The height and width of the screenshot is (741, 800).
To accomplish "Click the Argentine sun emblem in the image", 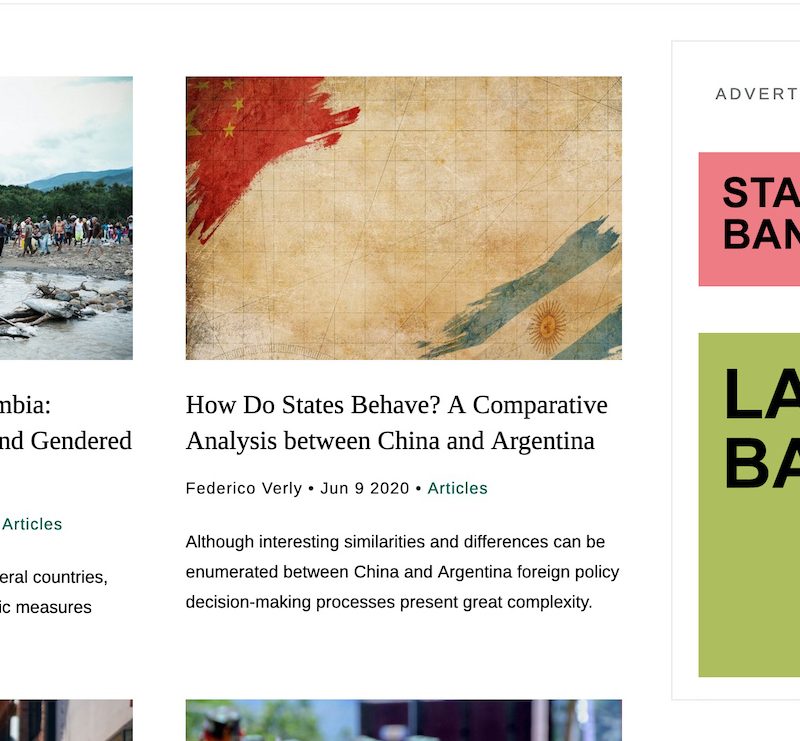I will click(547, 326).
